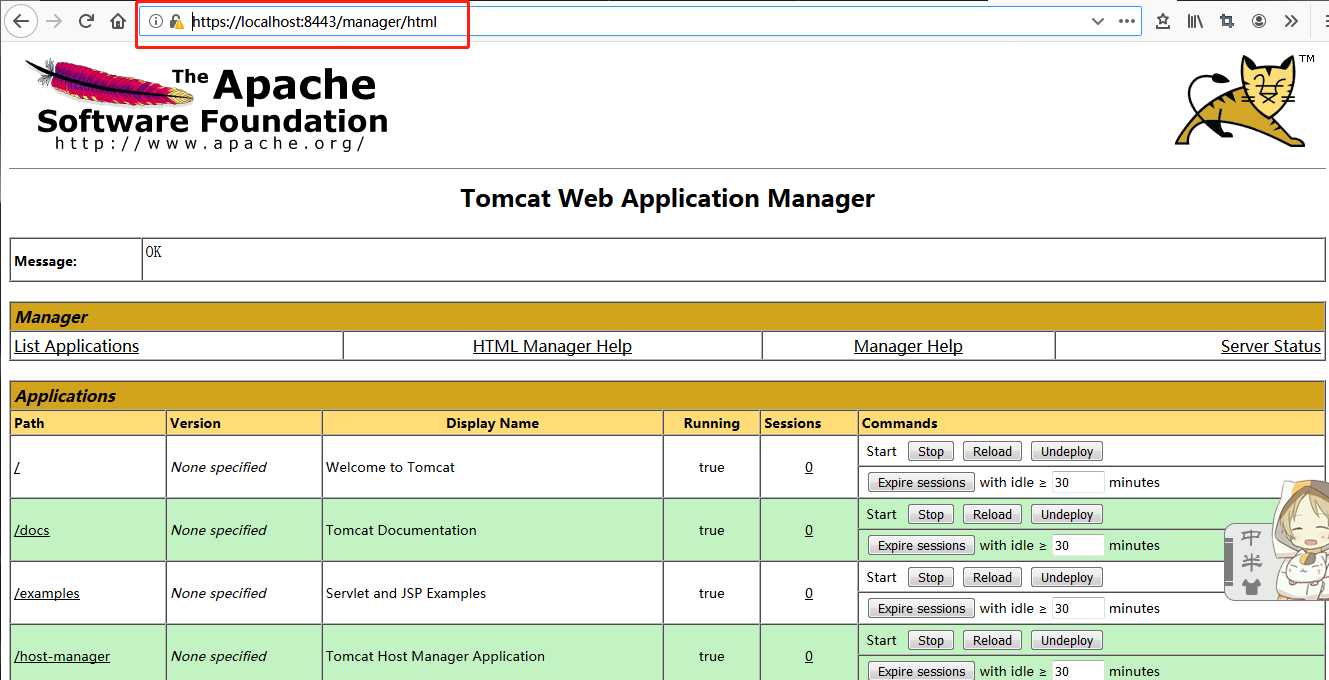The width and height of the screenshot is (1329, 680).
Task: Click the screenshot crop toolbar icon
Action: [x=1227, y=21]
